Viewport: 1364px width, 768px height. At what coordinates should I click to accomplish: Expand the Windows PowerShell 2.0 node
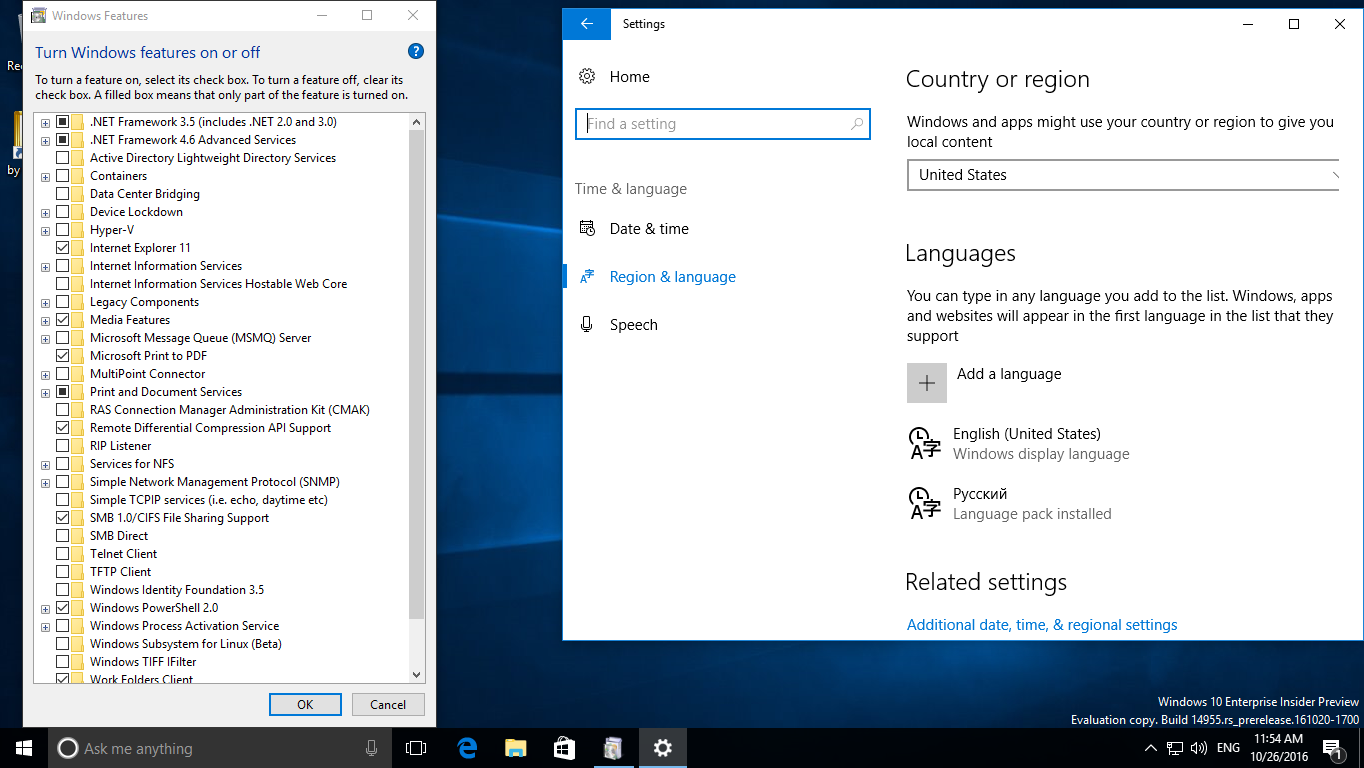click(45, 608)
